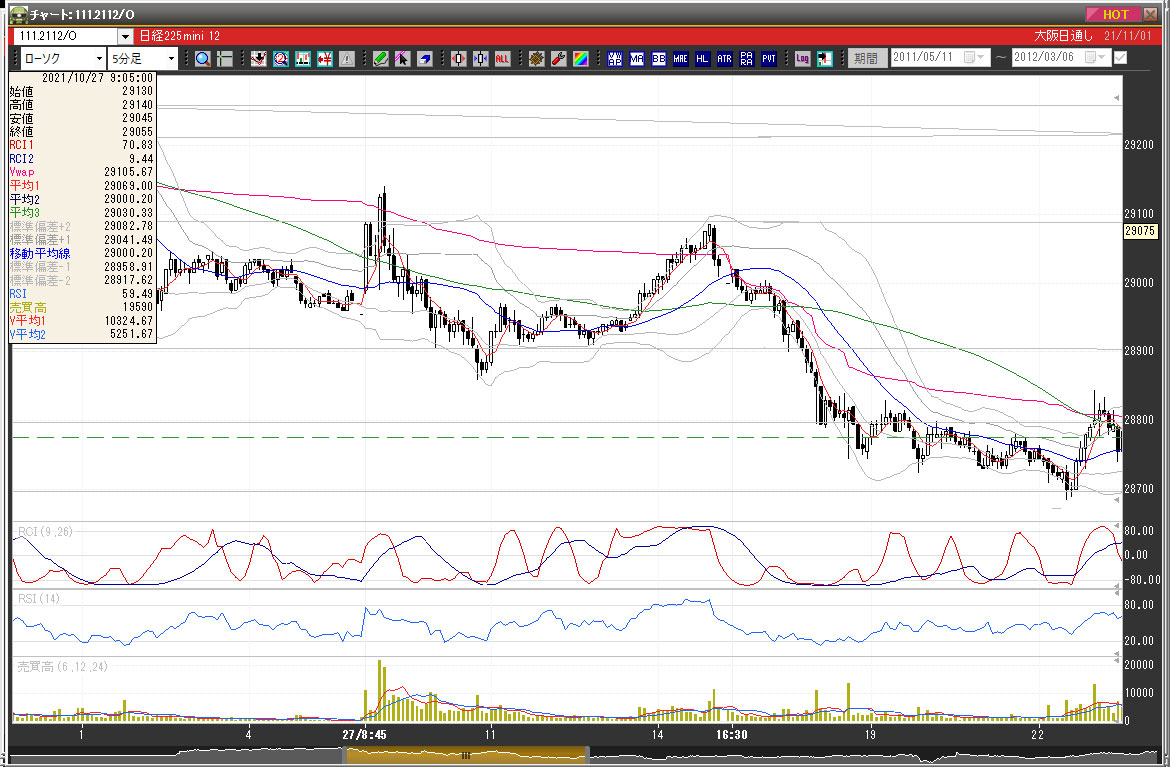Click the red-arrow candle width icon
This screenshot has width=1170, height=767.
click(x=458, y=58)
